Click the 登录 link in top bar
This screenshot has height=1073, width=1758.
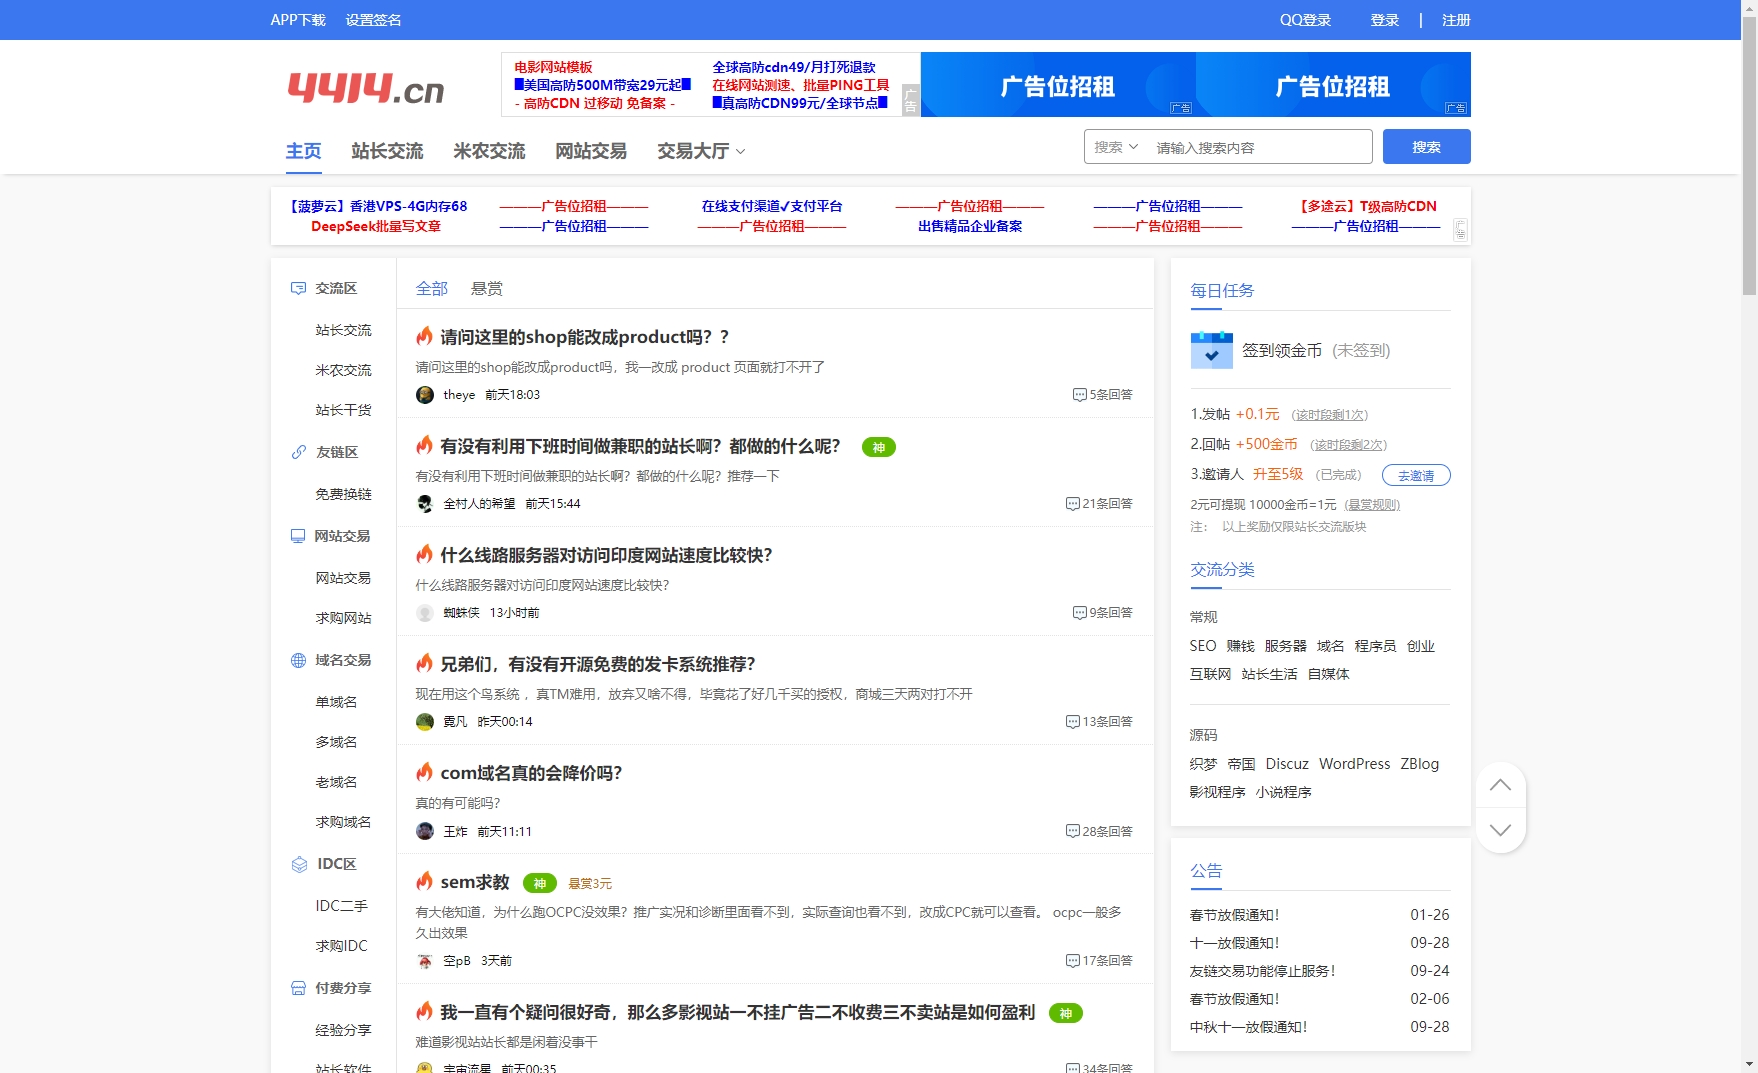pyautogui.click(x=1384, y=20)
